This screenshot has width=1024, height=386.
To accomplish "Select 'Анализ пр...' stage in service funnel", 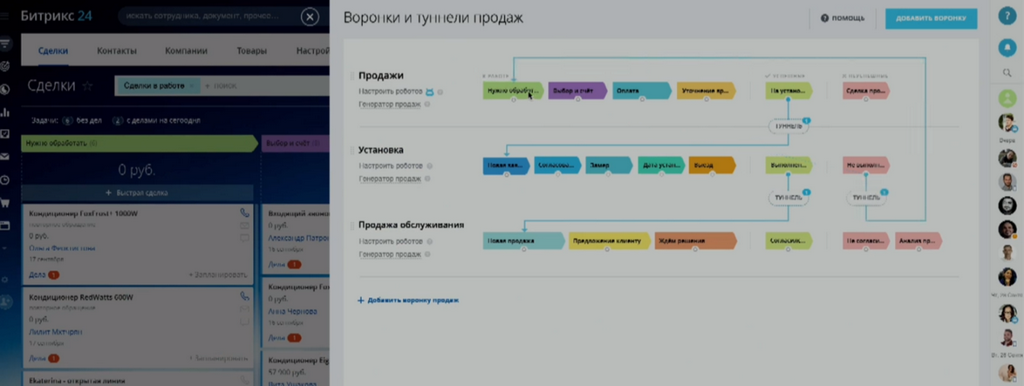I will click(x=919, y=241).
